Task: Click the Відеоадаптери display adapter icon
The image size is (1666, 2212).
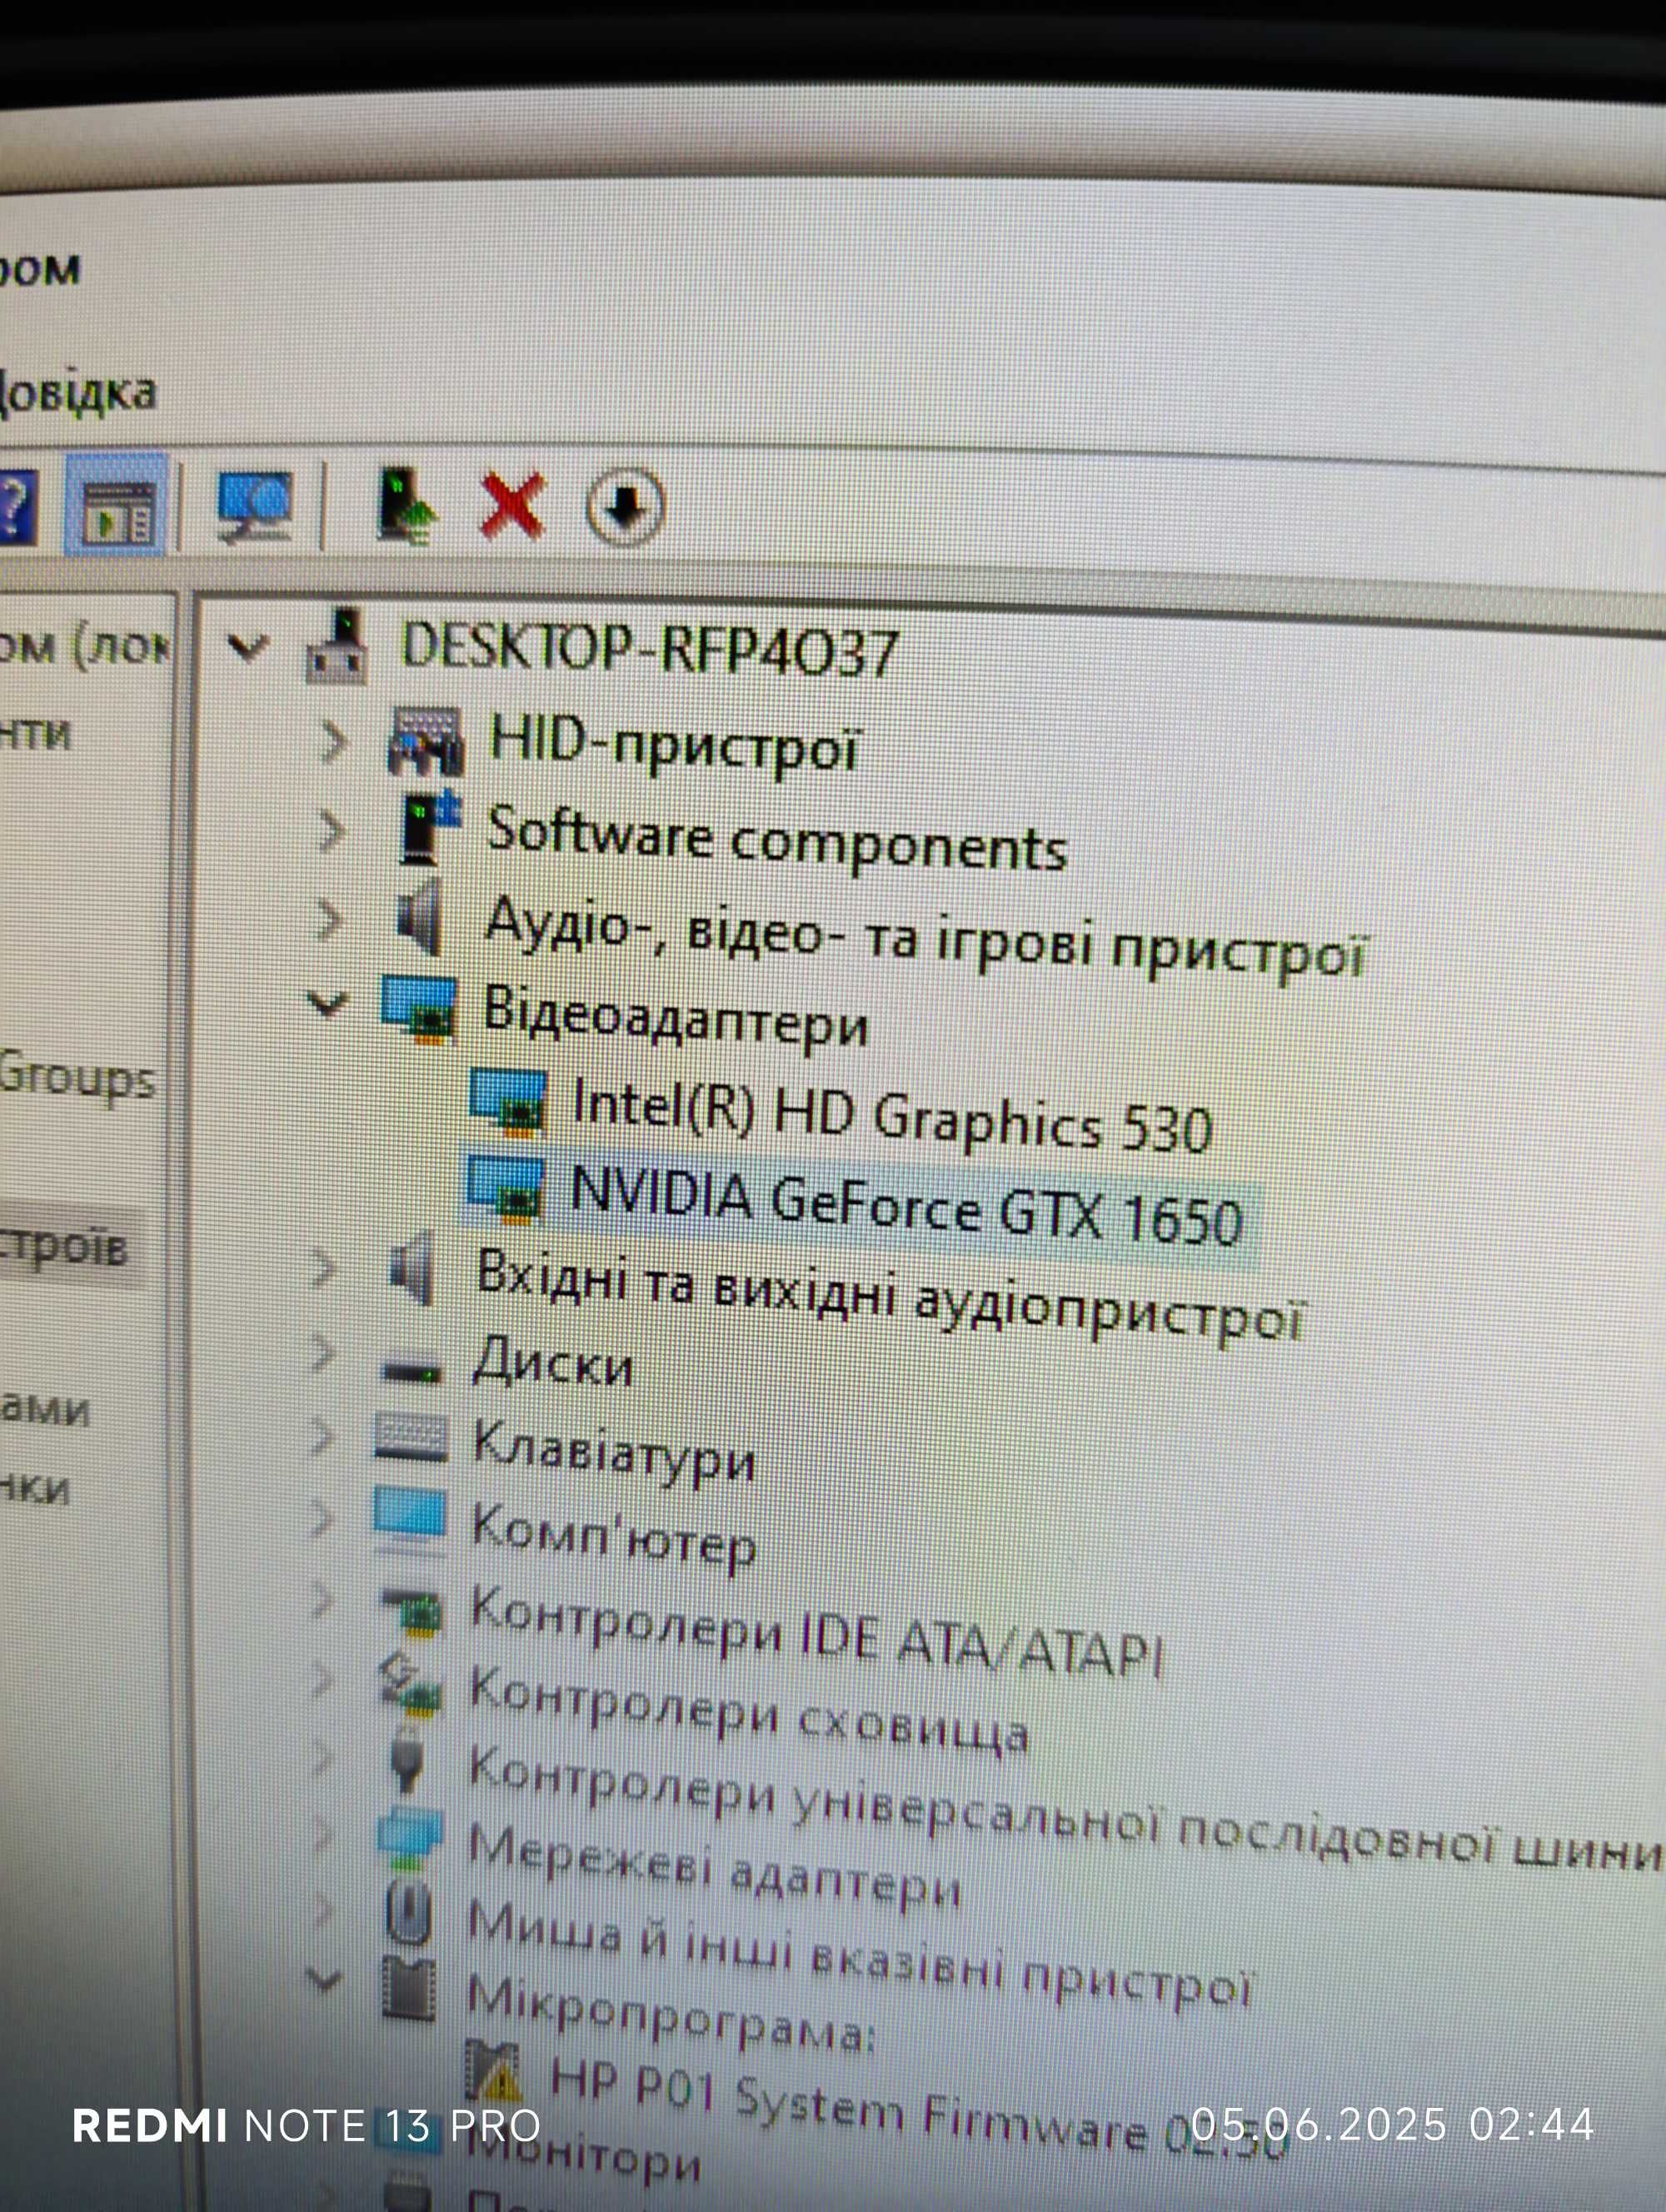Action: click(418, 1010)
